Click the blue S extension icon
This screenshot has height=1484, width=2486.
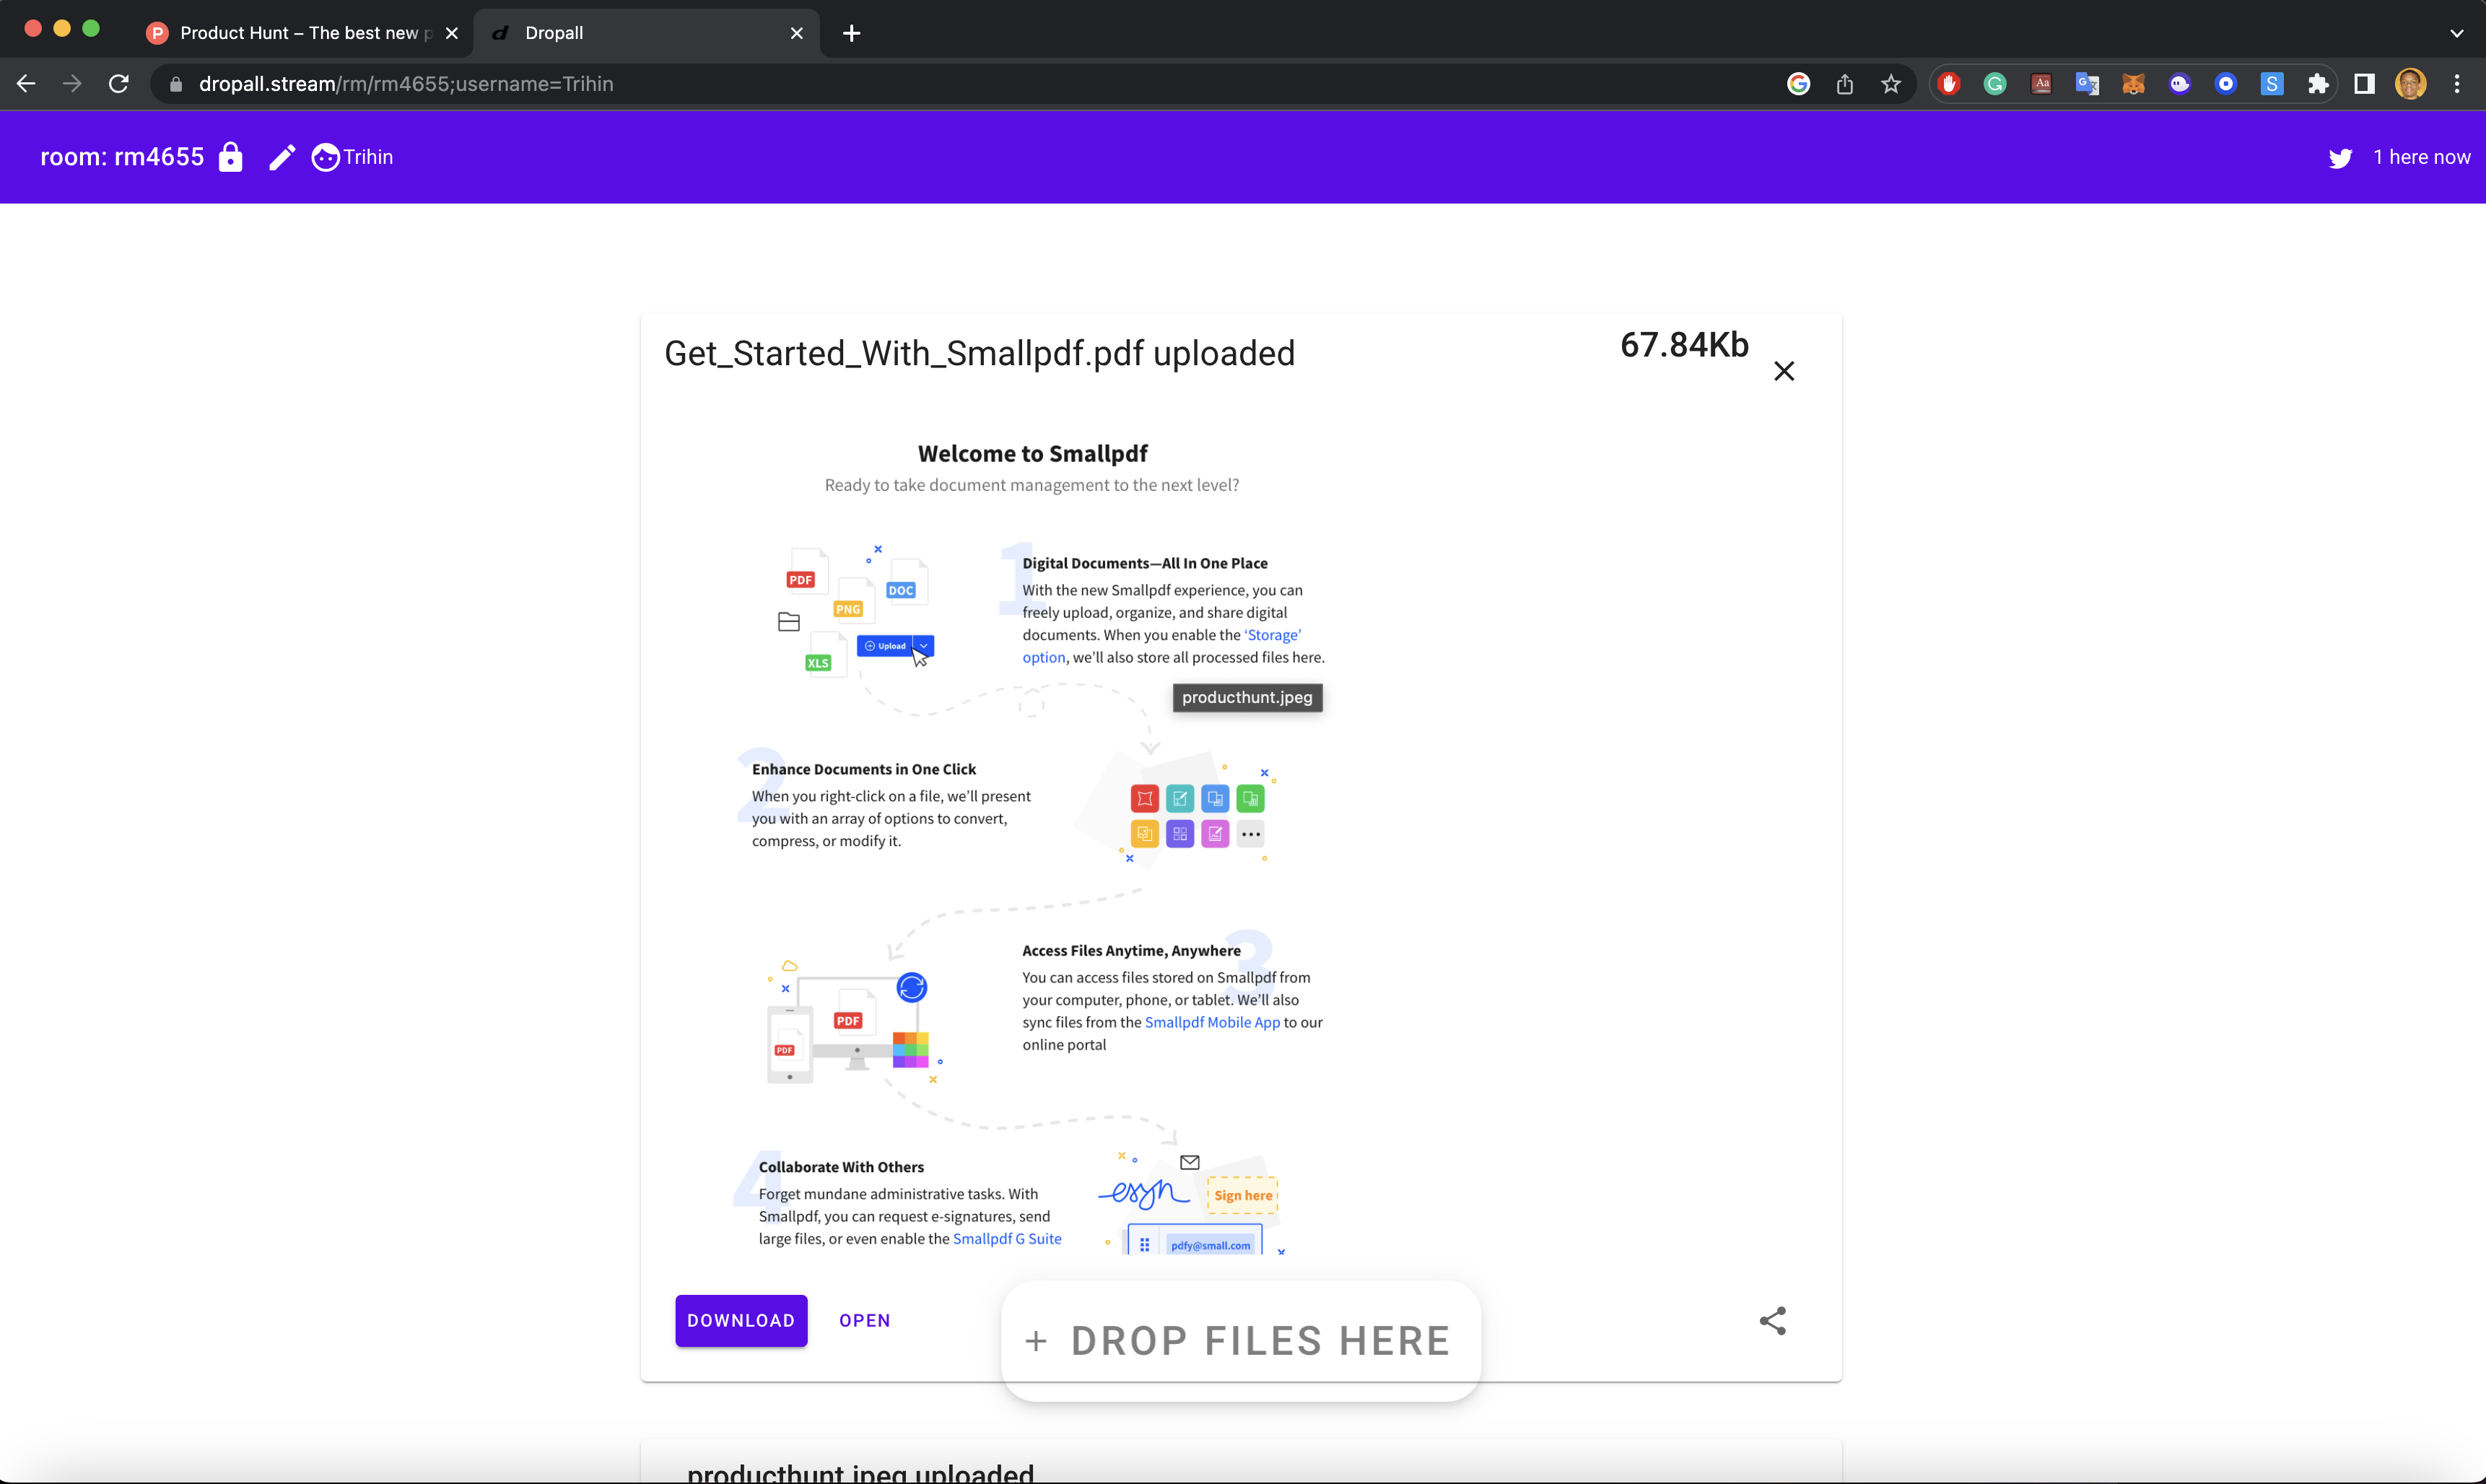[x=2272, y=84]
